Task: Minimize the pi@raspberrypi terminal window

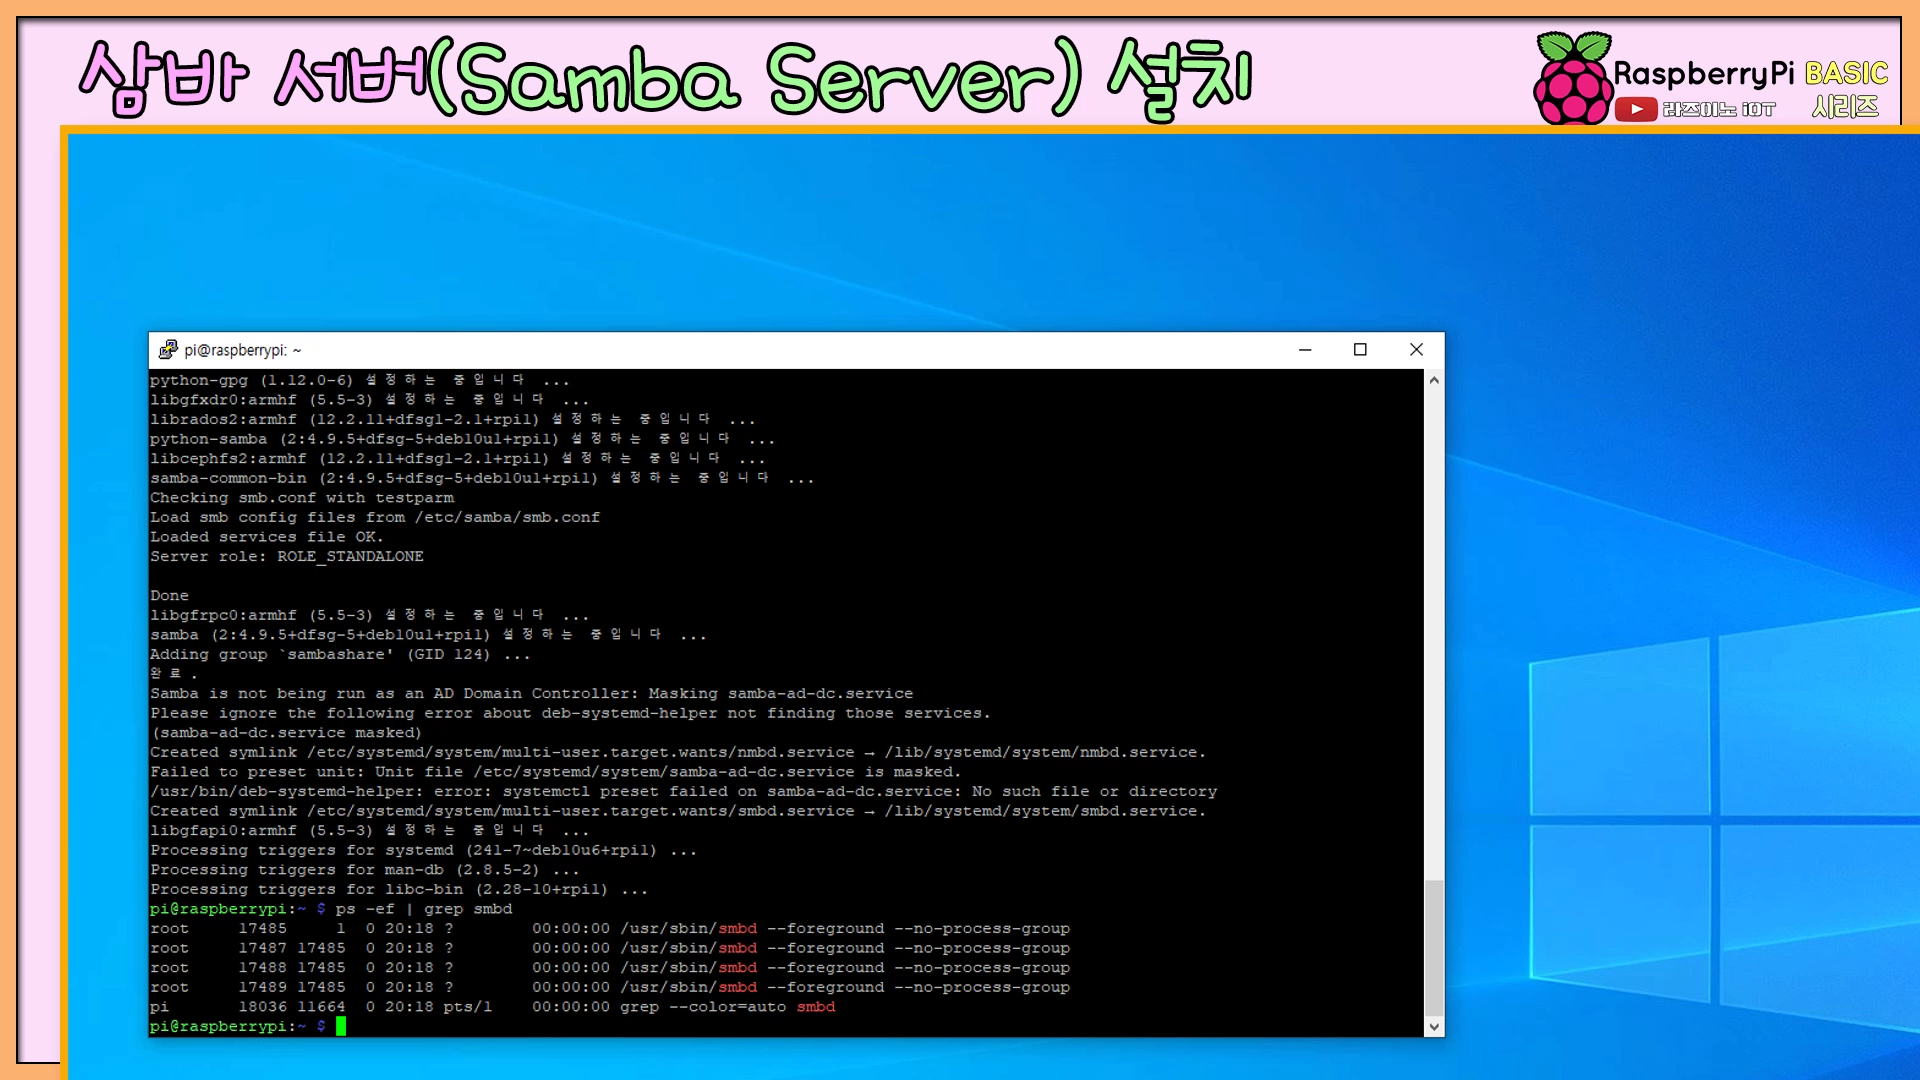Action: point(1305,349)
